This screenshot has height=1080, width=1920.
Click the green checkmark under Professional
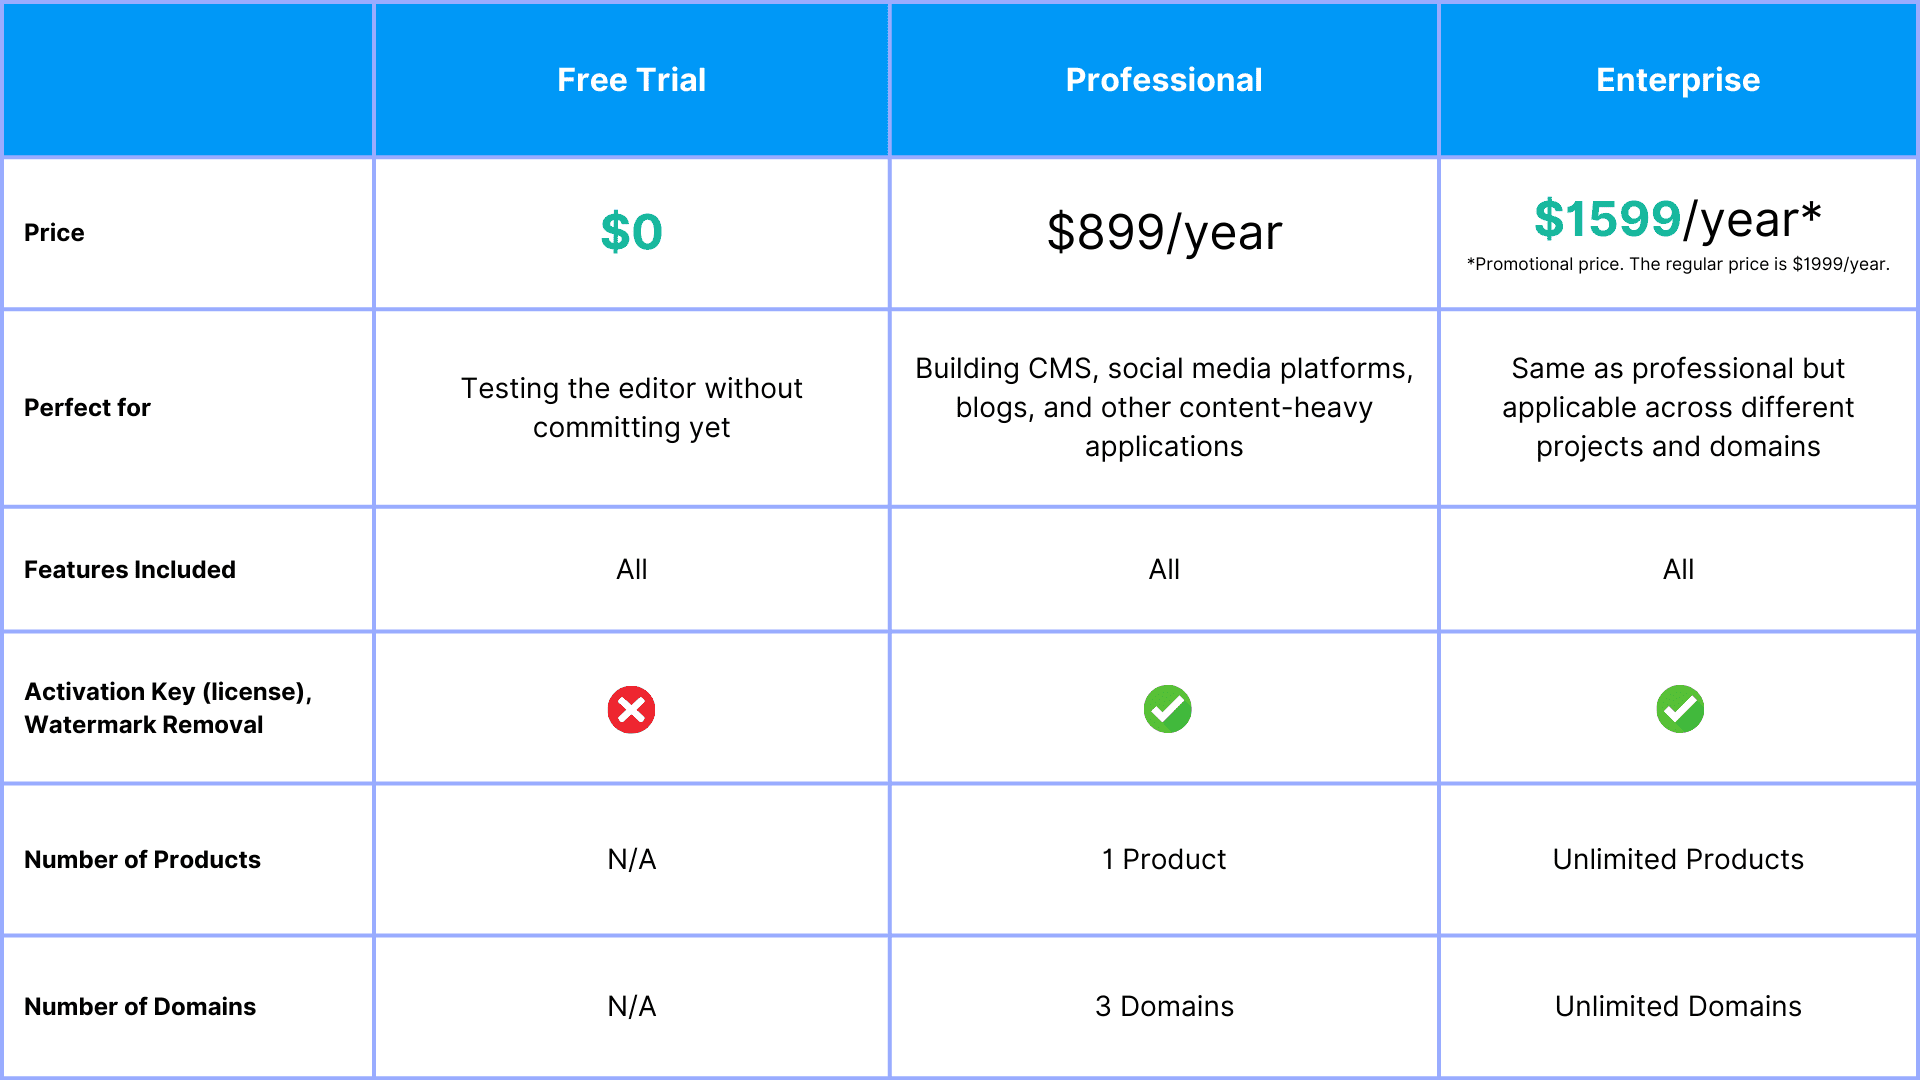coord(1167,709)
